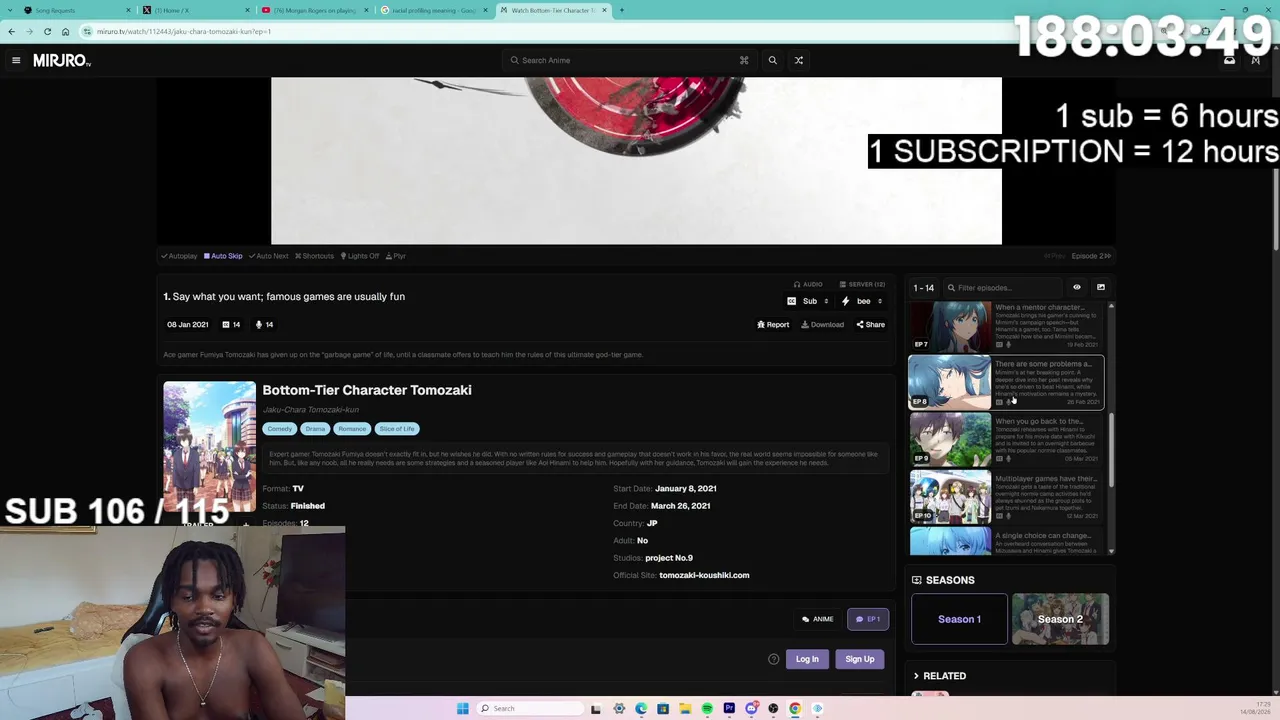This screenshot has height=720, width=1280.
Task: Click the help question mark icon beside Log In
Action: point(773,659)
